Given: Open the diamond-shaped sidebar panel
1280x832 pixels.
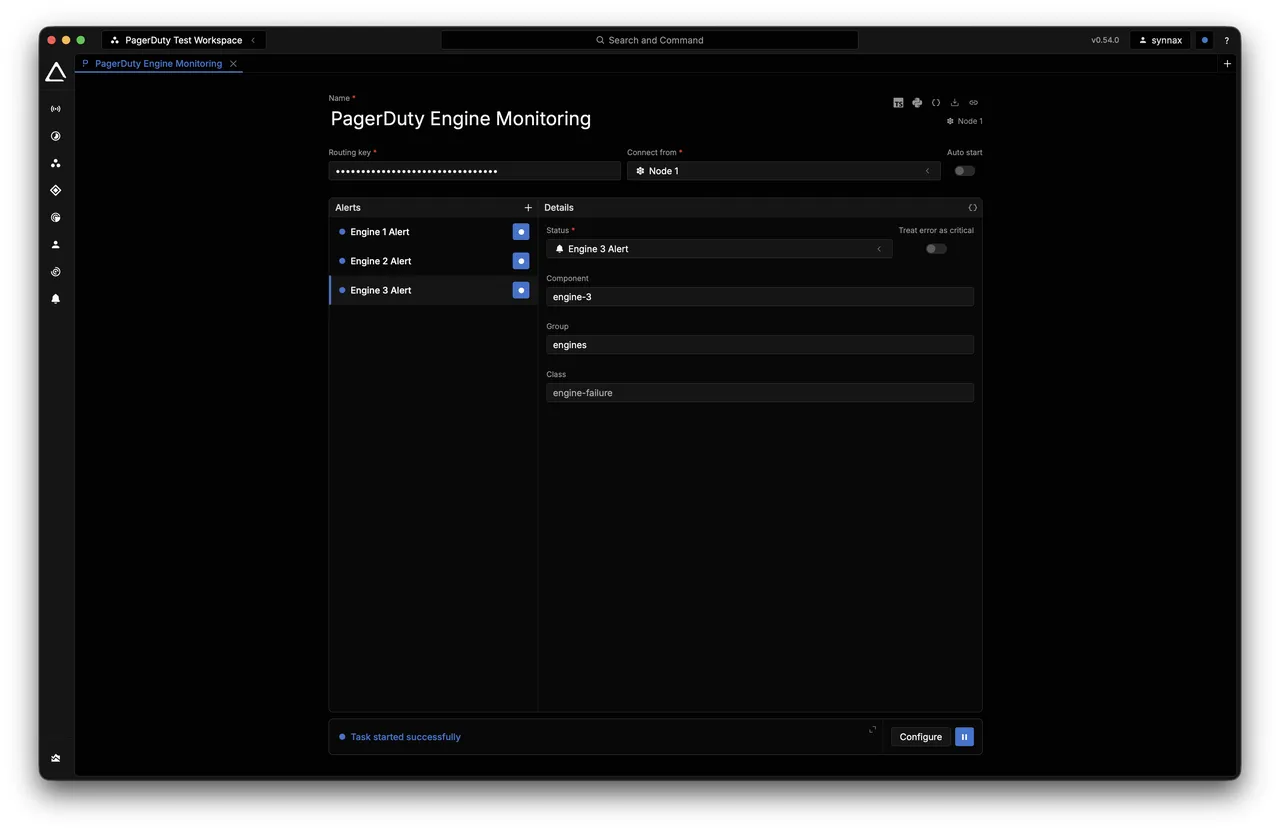Looking at the screenshot, I should pos(56,190).
